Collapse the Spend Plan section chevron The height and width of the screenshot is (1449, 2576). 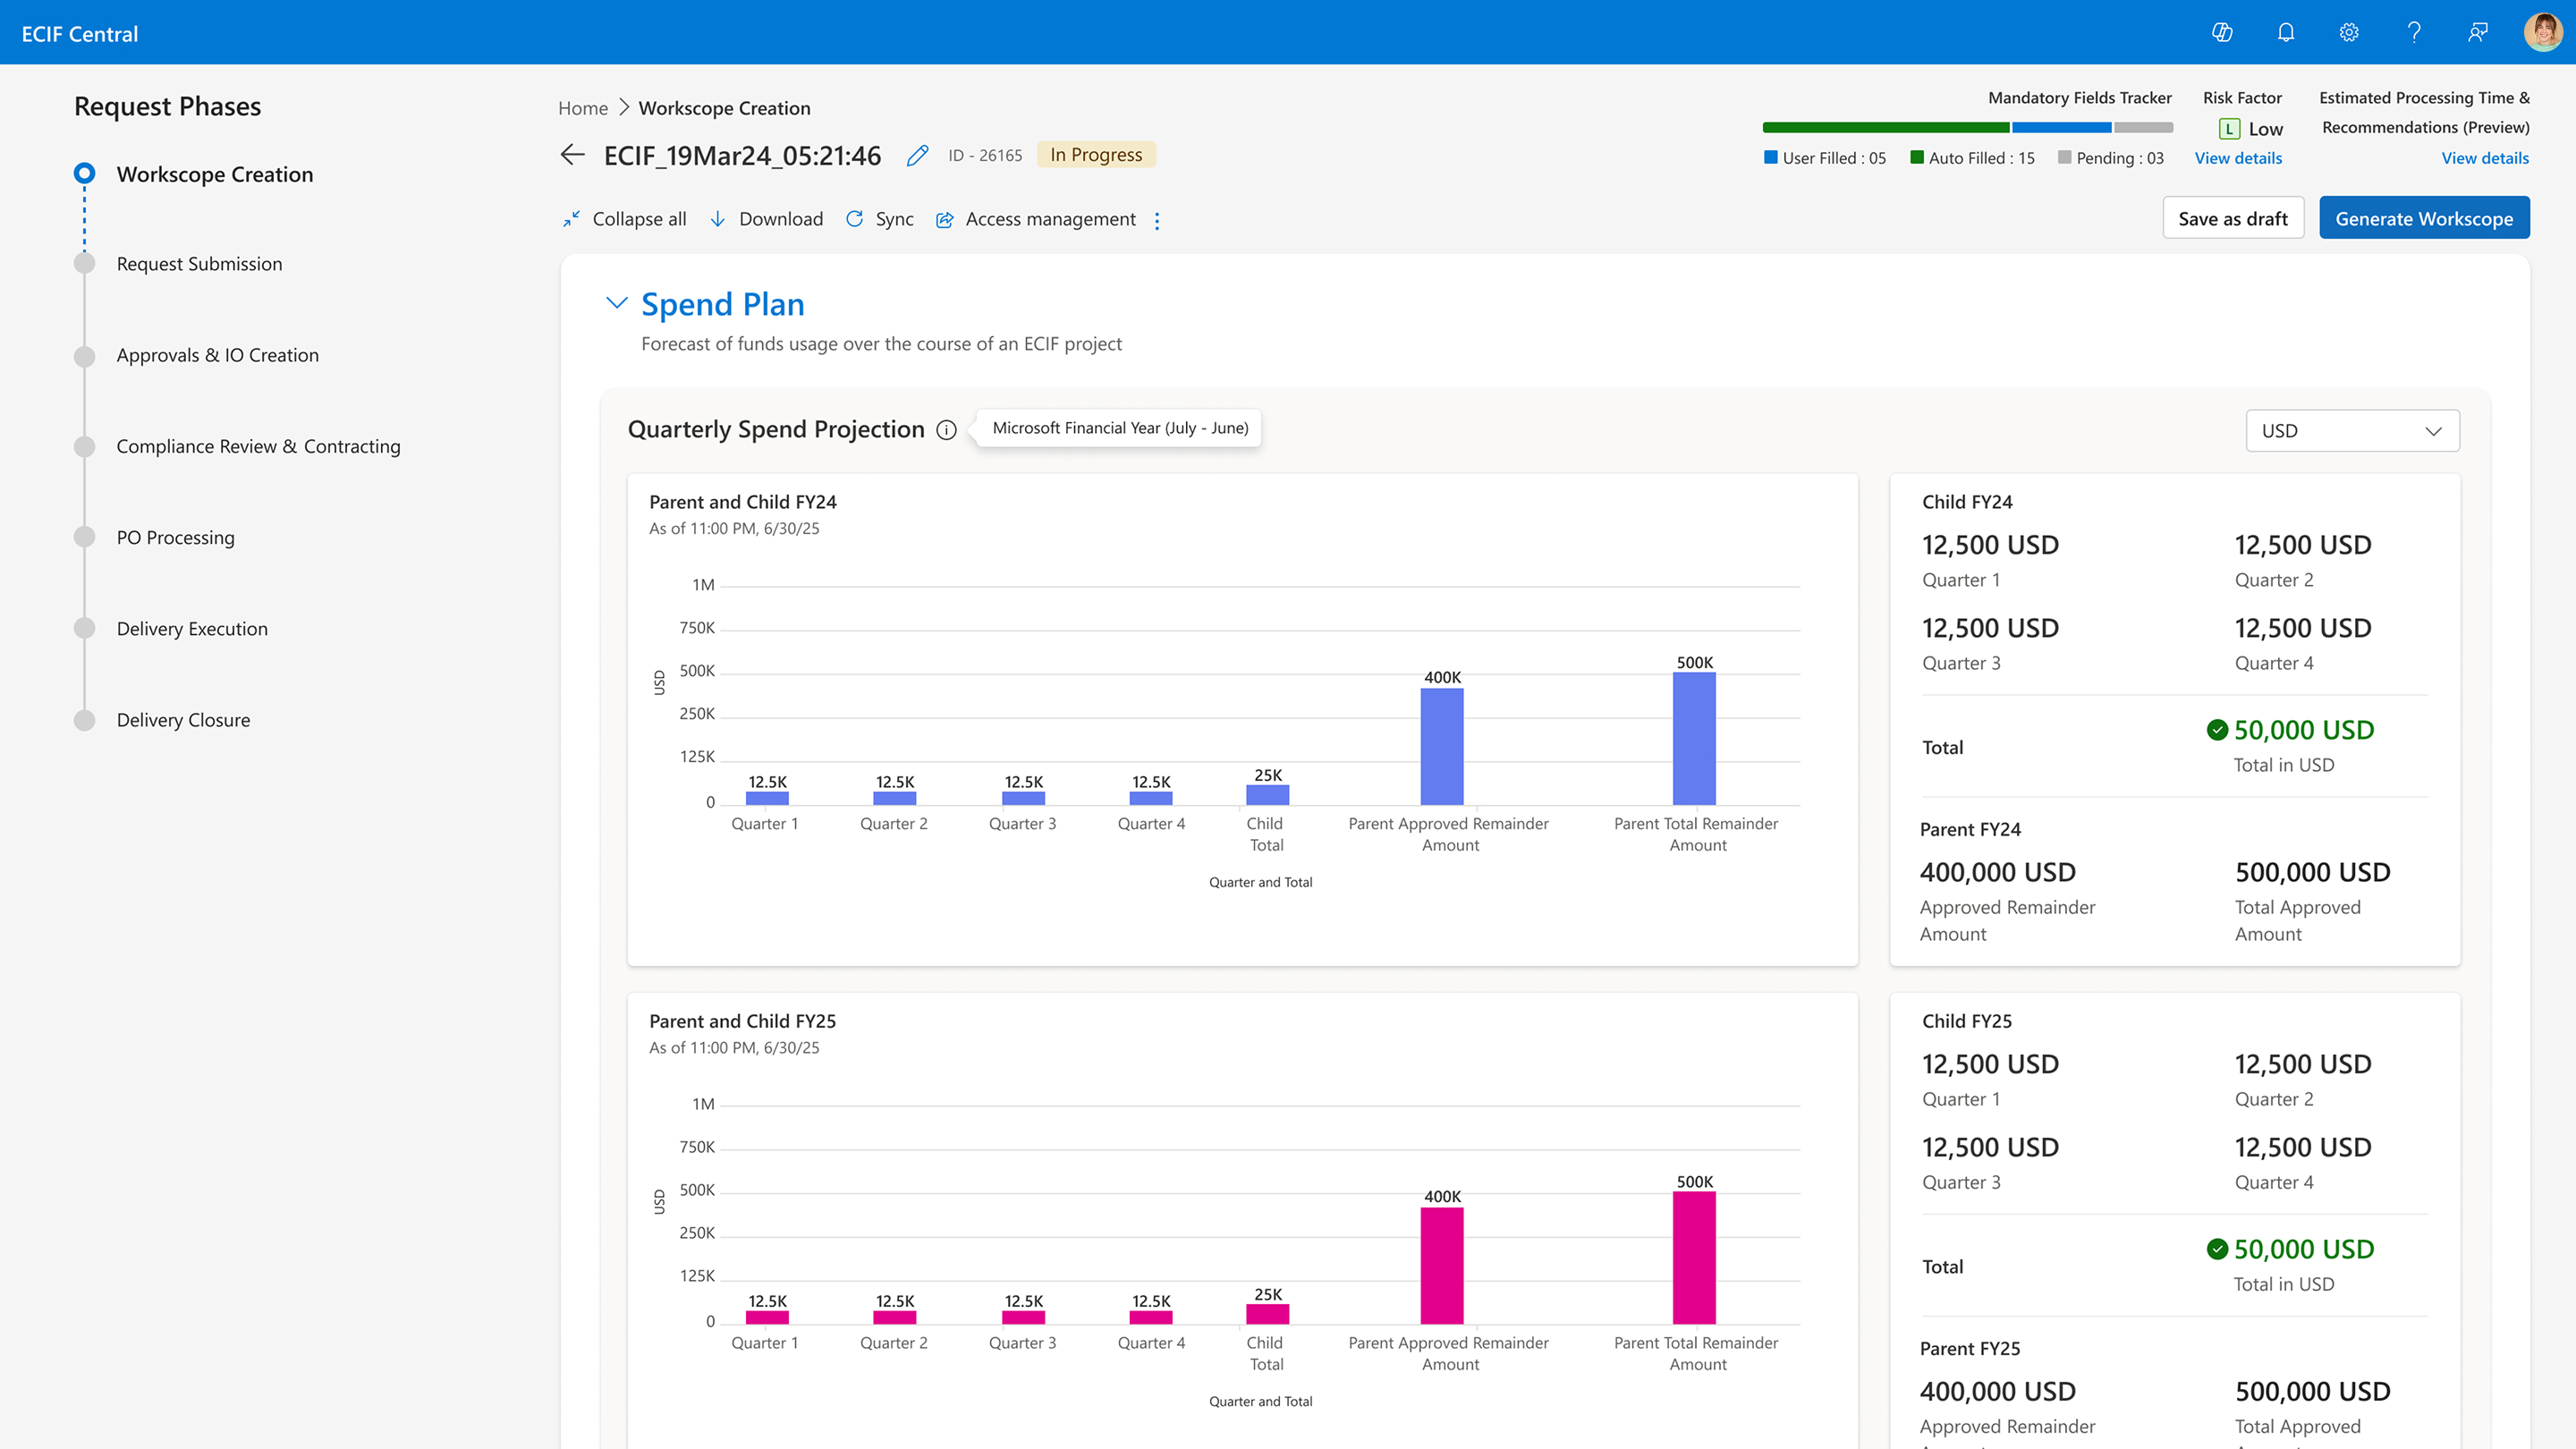click(617, 303)
